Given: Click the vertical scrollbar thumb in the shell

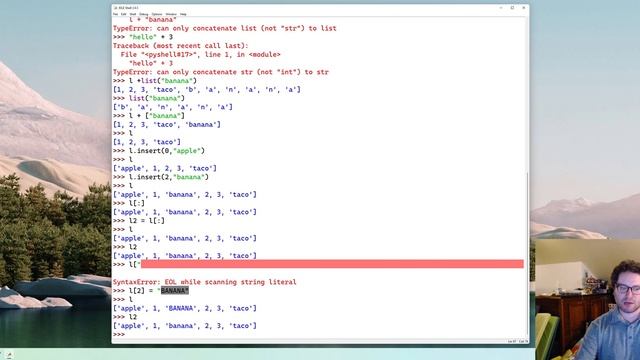Looking at the screenshot, I should [x=527, y=253].
